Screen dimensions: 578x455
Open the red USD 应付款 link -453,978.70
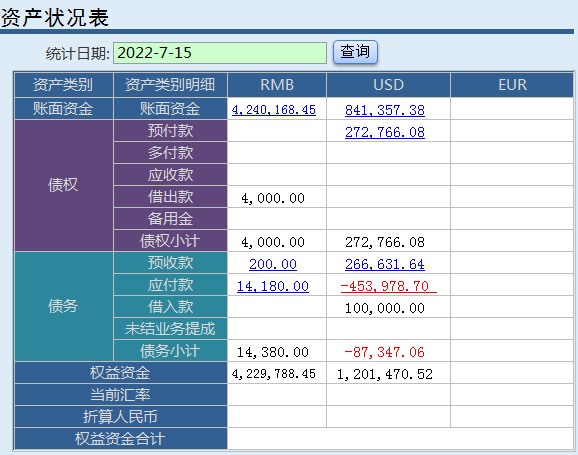(x=389, y=286)
